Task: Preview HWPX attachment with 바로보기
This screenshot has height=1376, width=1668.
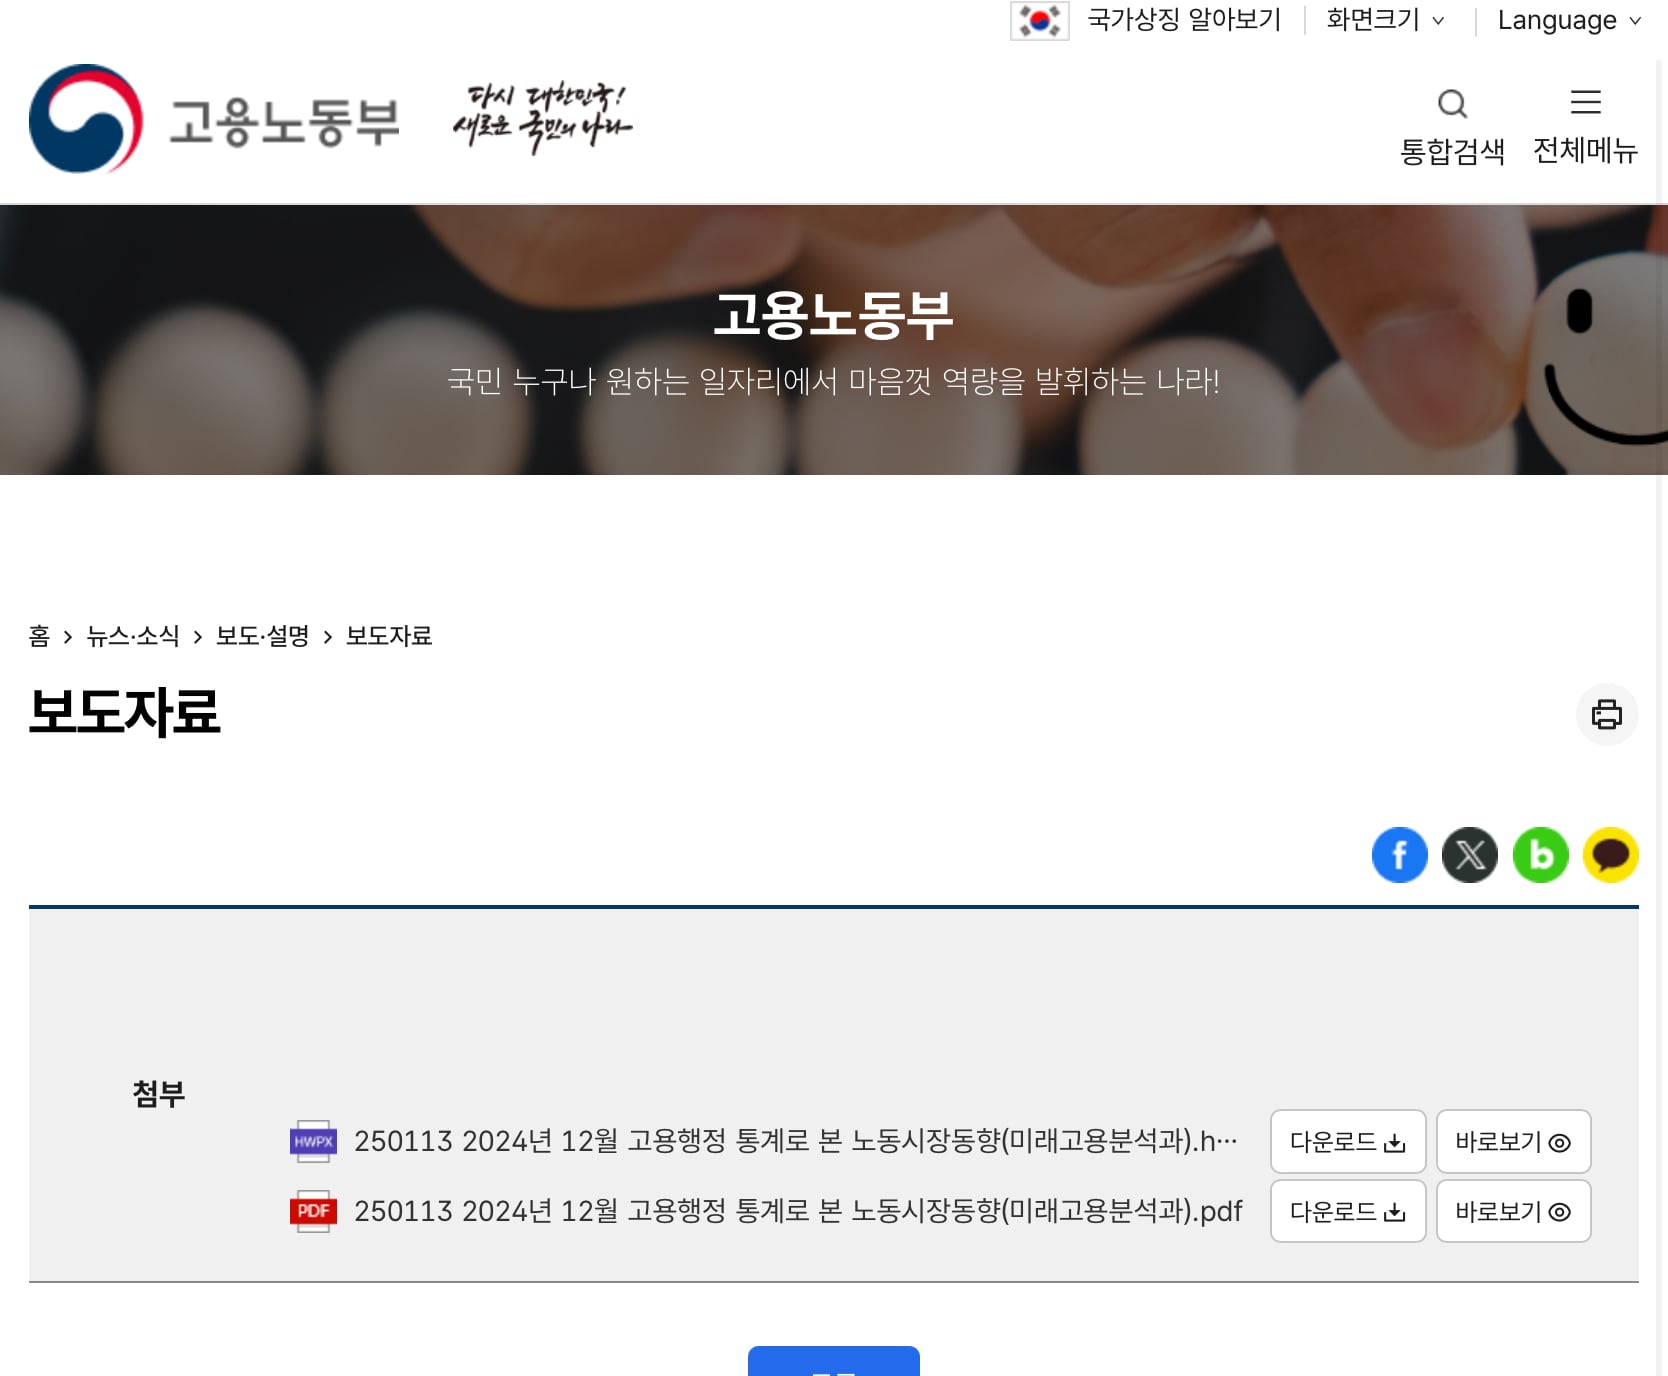Action: pyautogui.click(x=1513, y=1141)
